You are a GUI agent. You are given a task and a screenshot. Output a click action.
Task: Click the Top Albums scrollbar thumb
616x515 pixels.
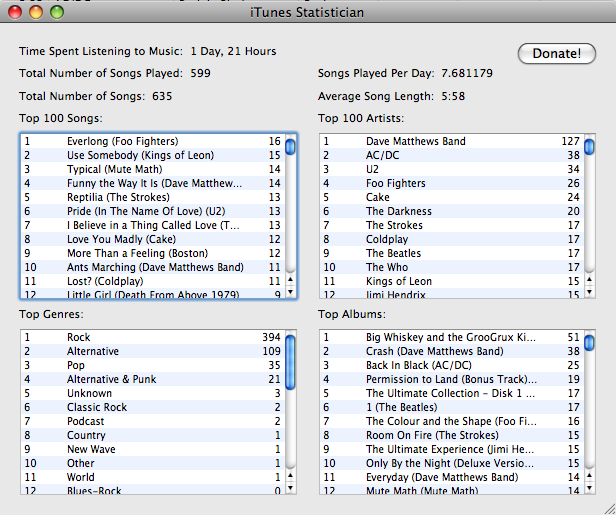pyautogui.click(x=589, y=343)
